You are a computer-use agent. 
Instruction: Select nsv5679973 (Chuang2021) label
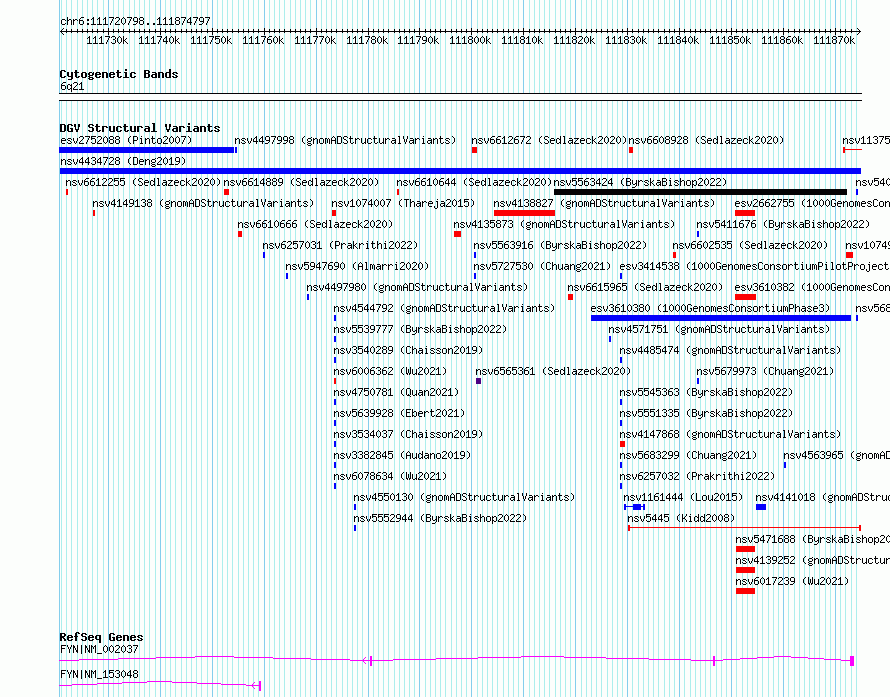coord(765,371)
